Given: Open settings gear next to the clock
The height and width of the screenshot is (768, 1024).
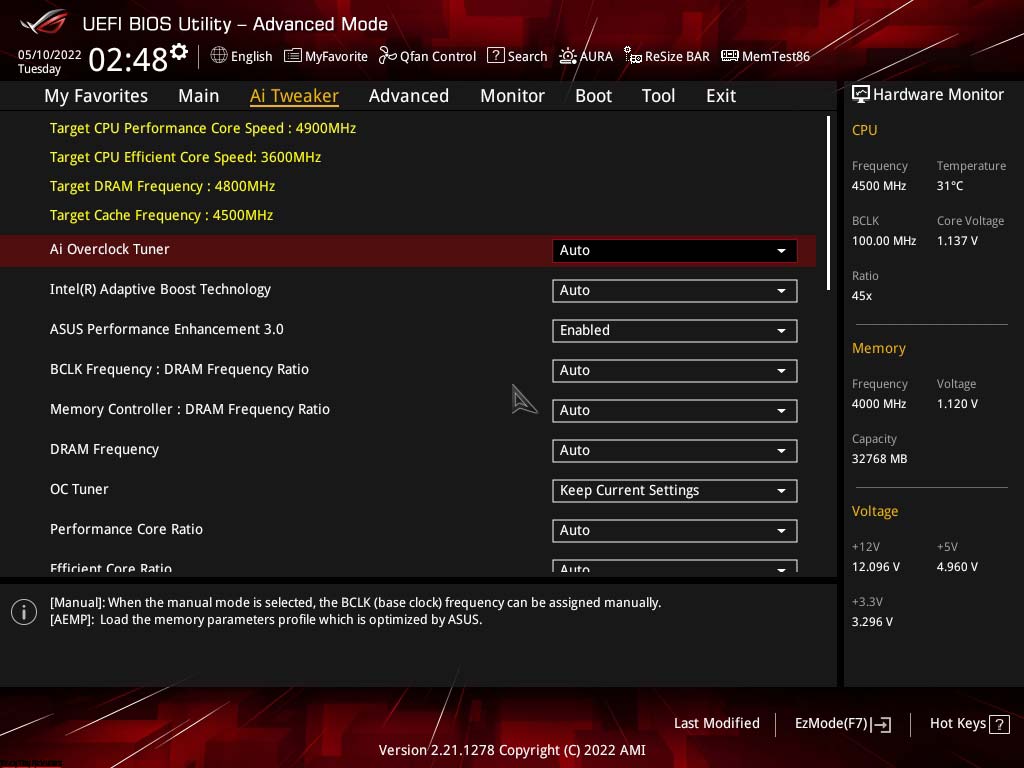Looking at the screenshot, I should (x=179, y=52).
